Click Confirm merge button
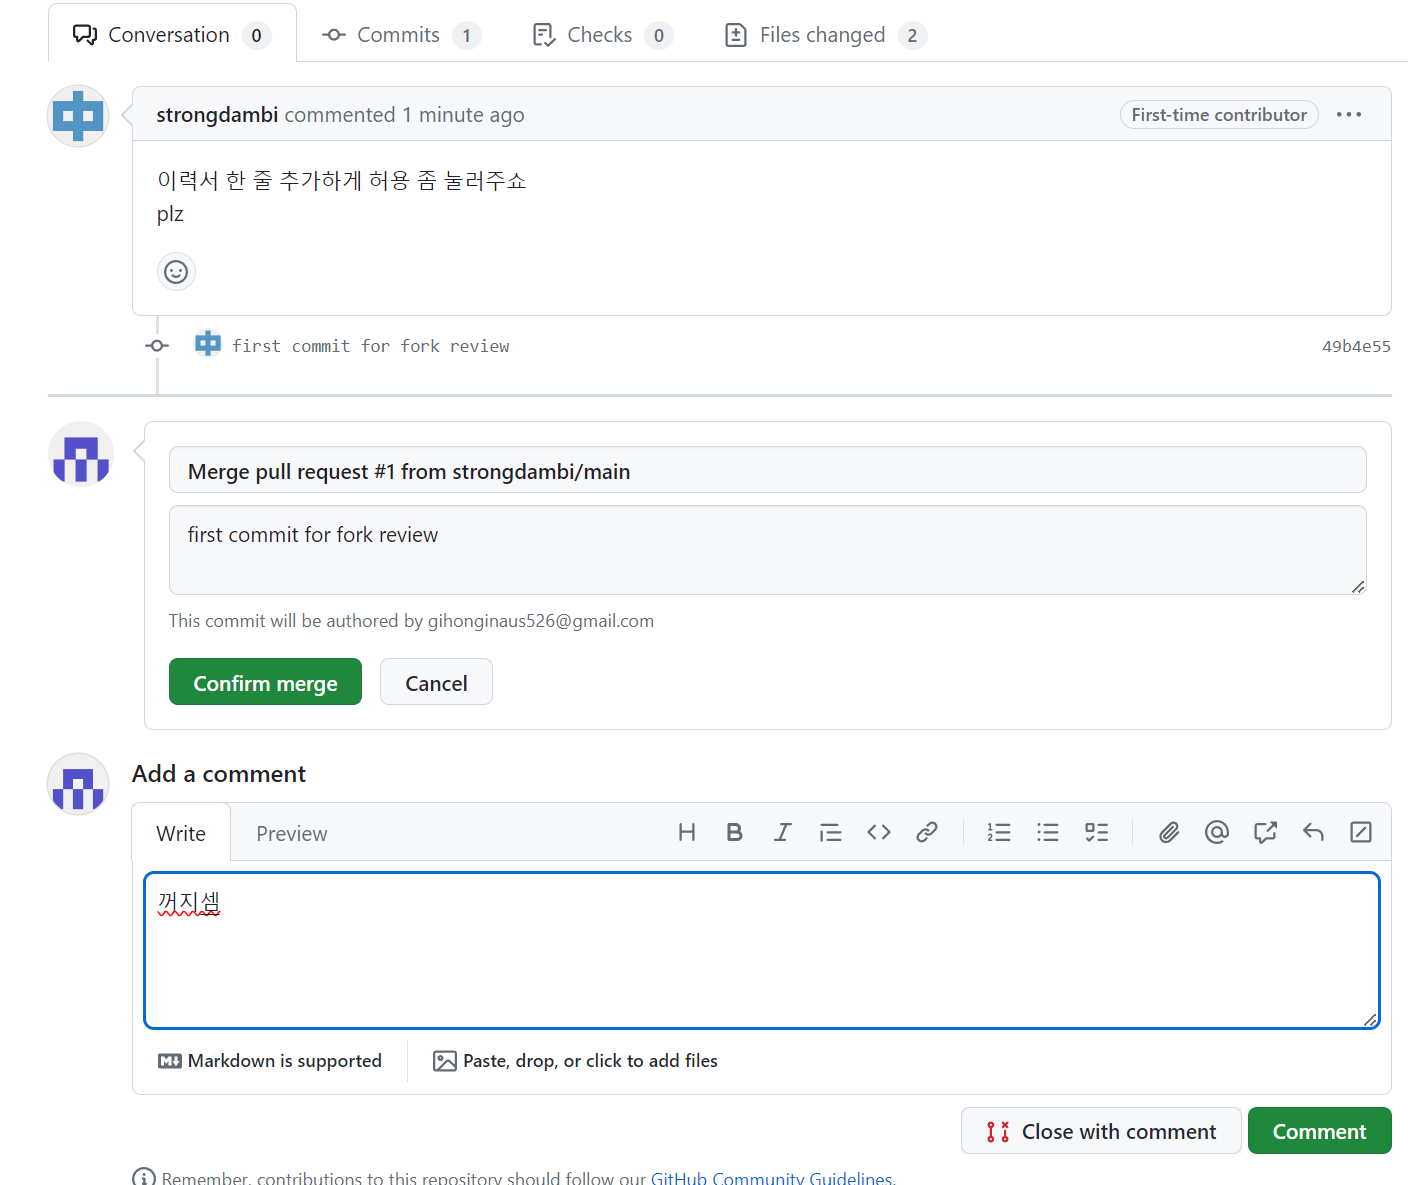The height and width of the screenshot is (1185, 1408). (x=265, y=682)
